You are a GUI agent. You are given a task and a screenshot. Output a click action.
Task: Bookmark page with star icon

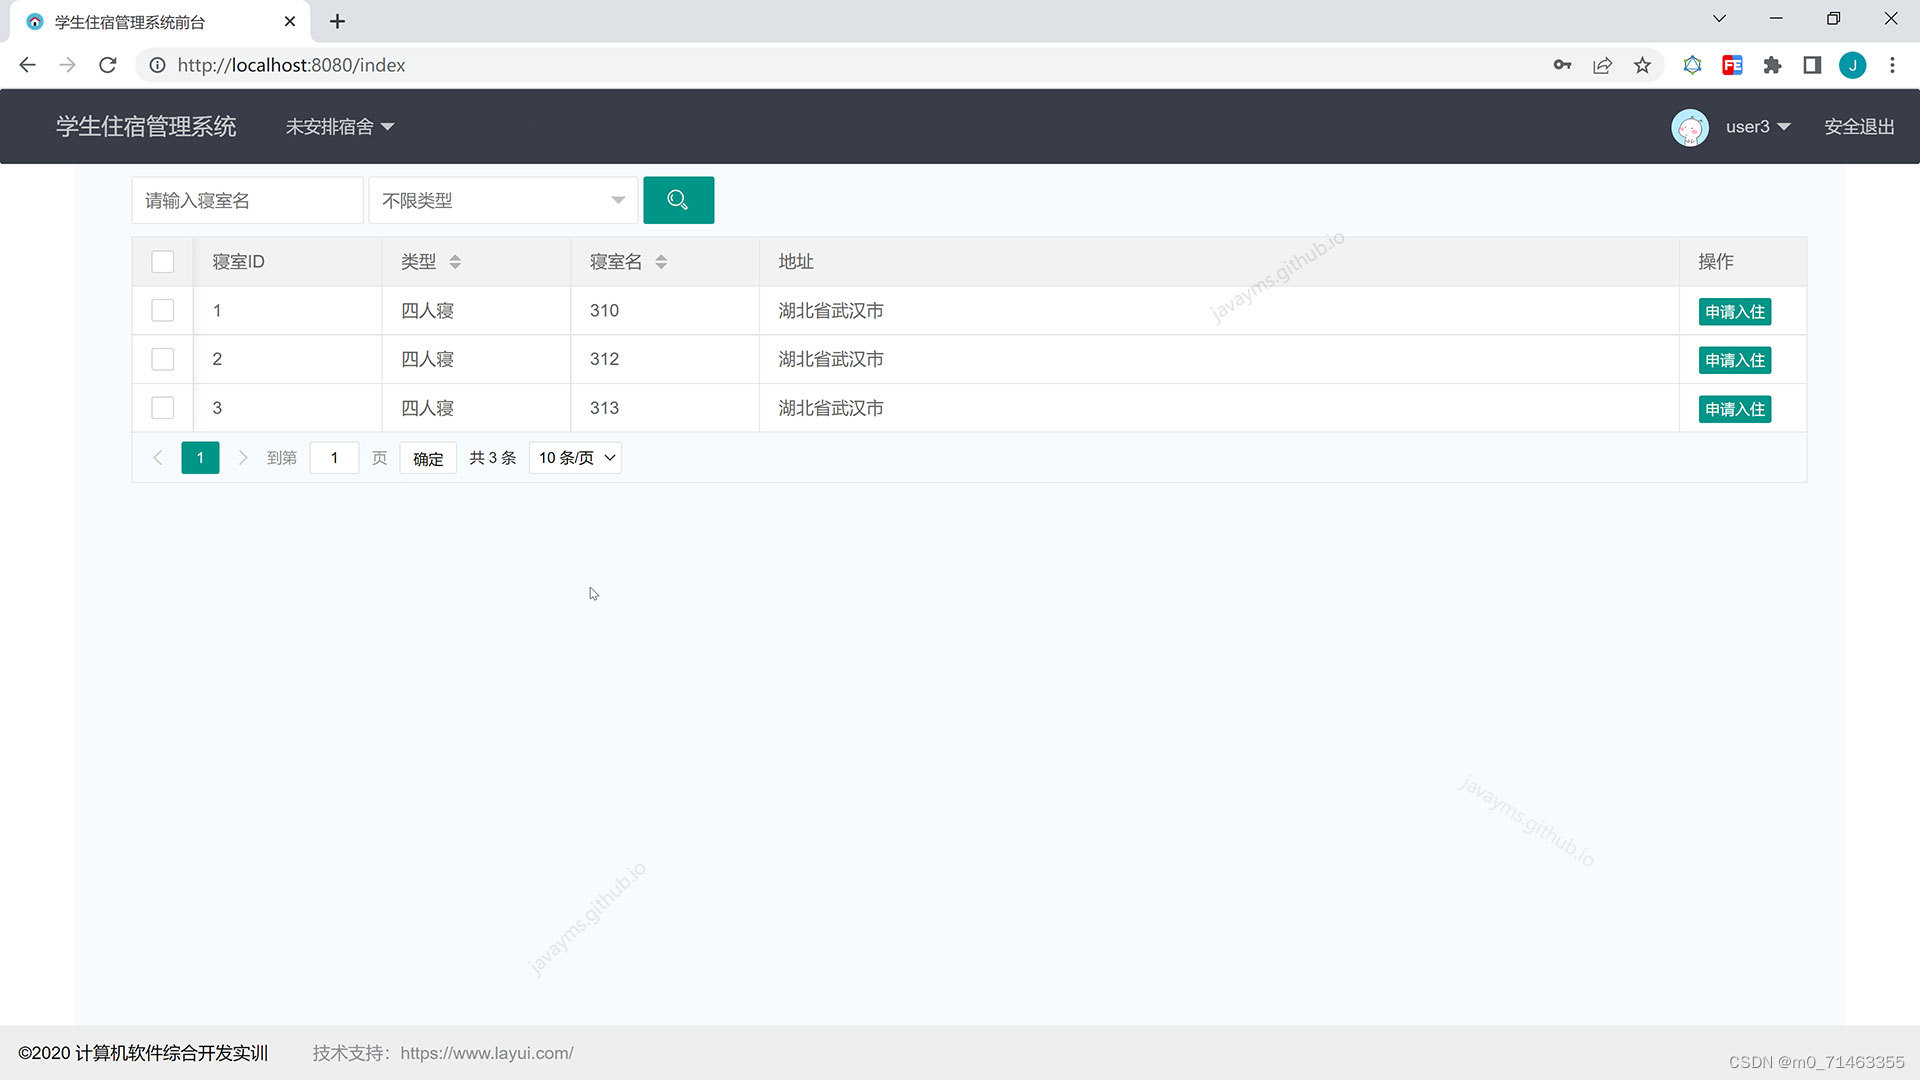(1642, 65)
